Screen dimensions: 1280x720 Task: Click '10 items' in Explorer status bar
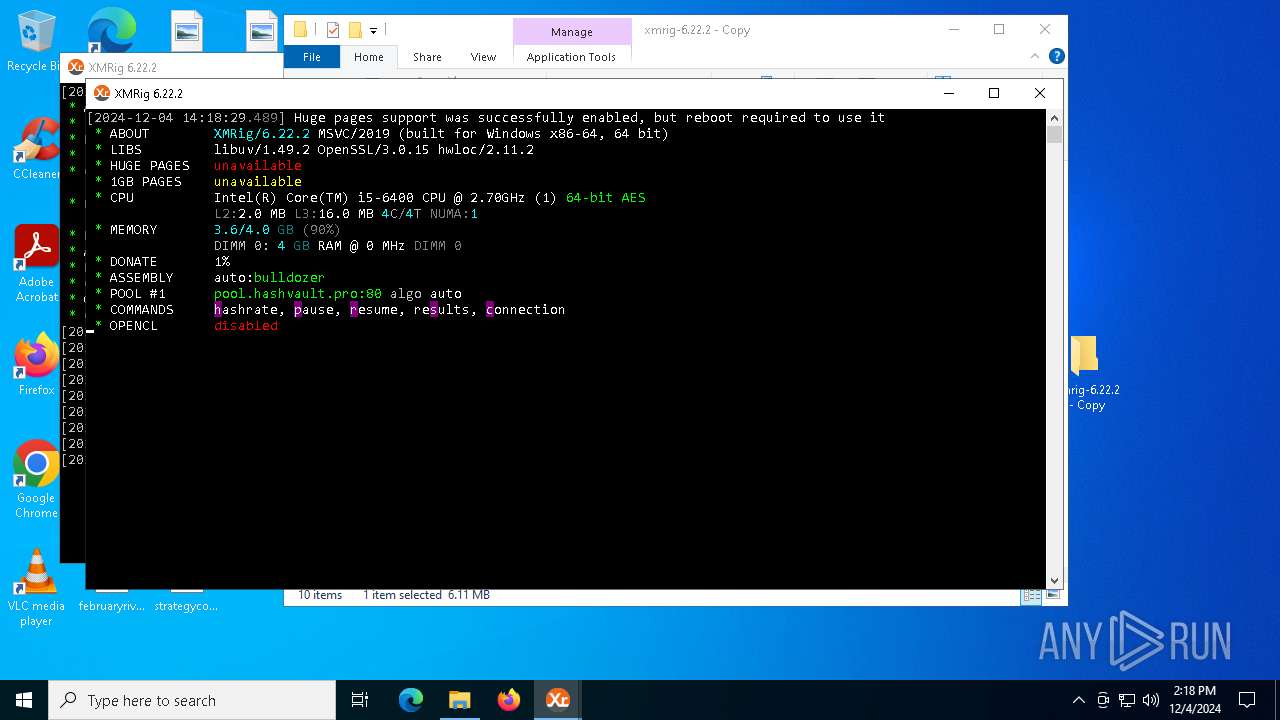pyautogui.click(x=320, y=595)
